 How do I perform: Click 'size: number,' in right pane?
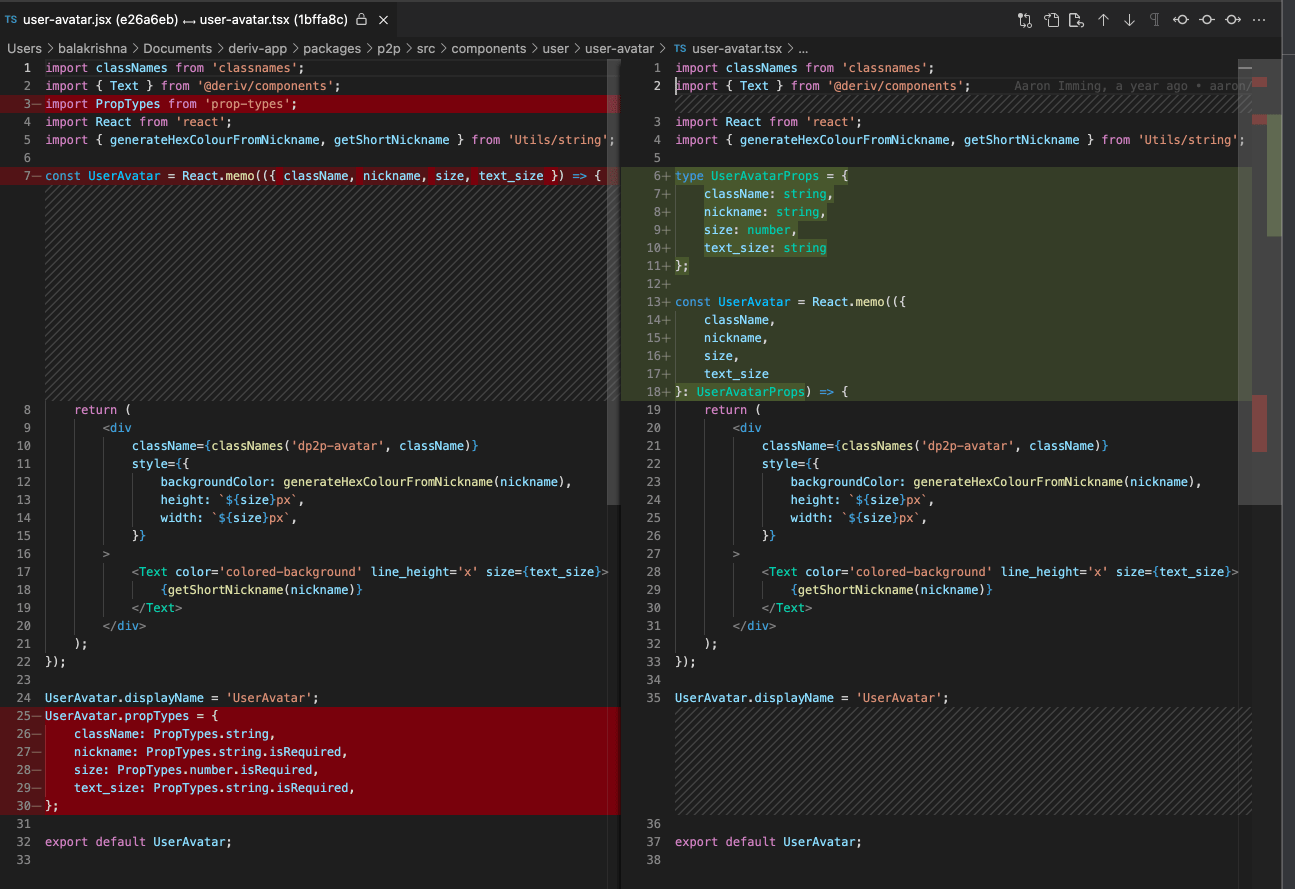pyautogui.click(x=751, y=230)
